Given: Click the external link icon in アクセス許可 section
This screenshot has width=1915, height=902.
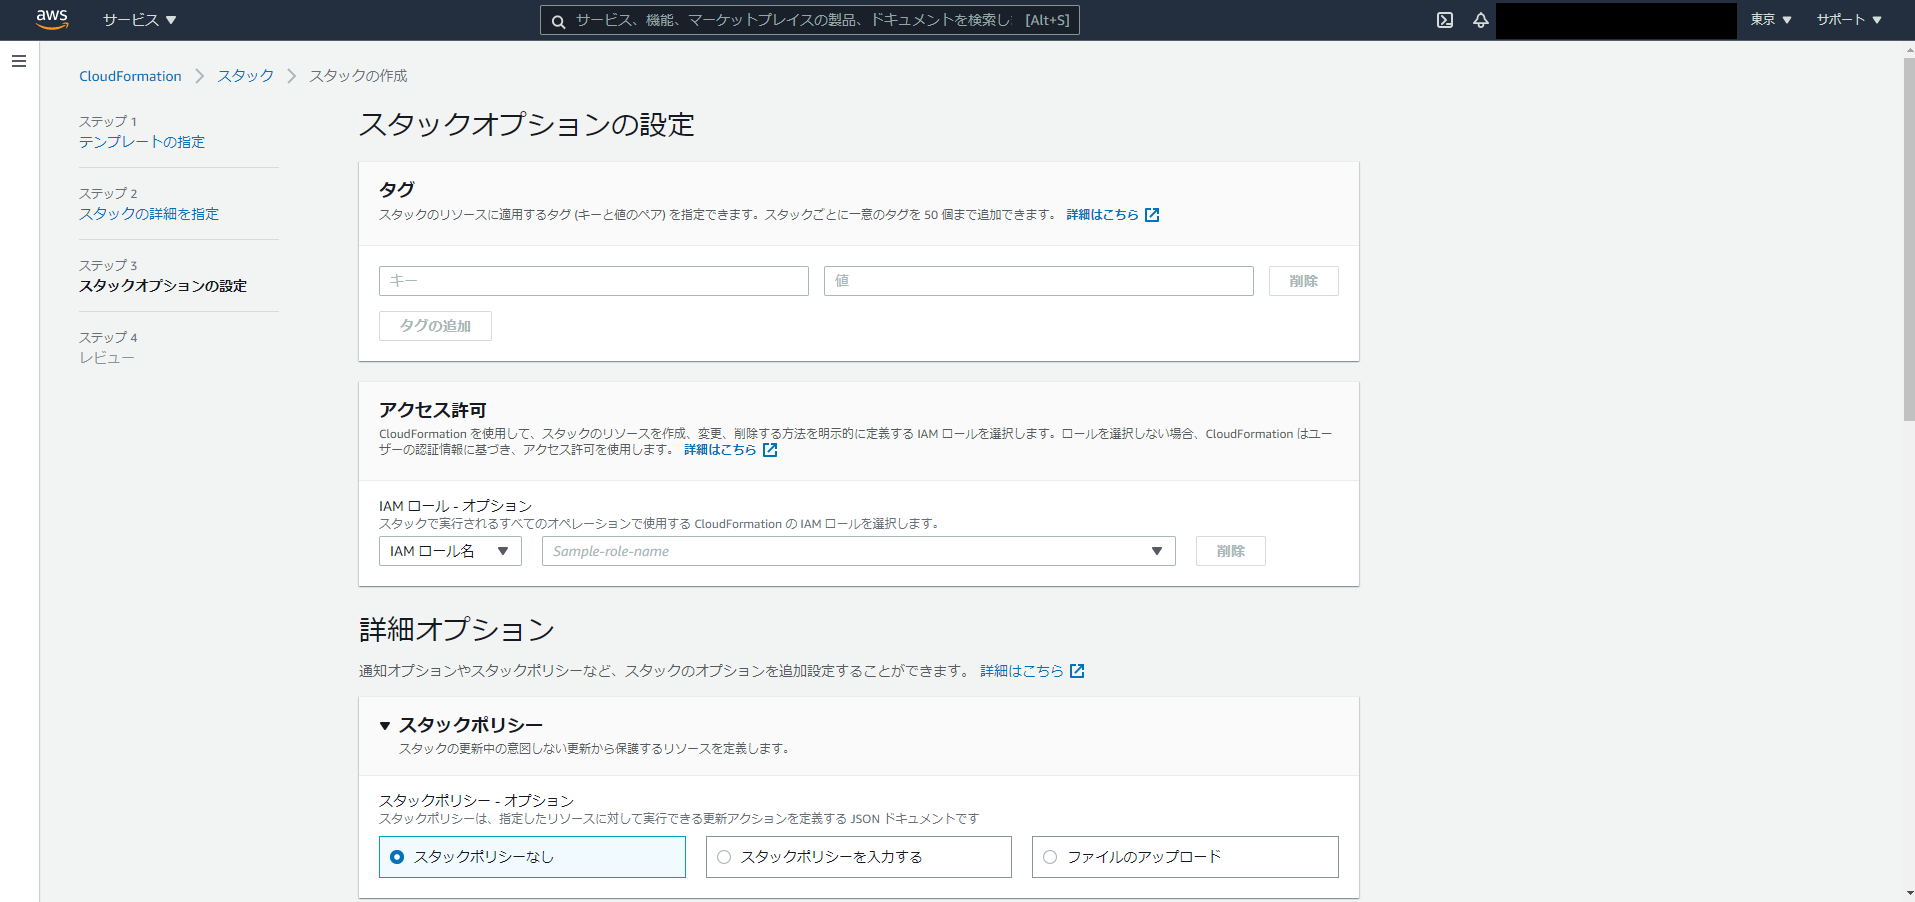Looking at the screenshot, I should pyautogui.click(x=769, y=450).
